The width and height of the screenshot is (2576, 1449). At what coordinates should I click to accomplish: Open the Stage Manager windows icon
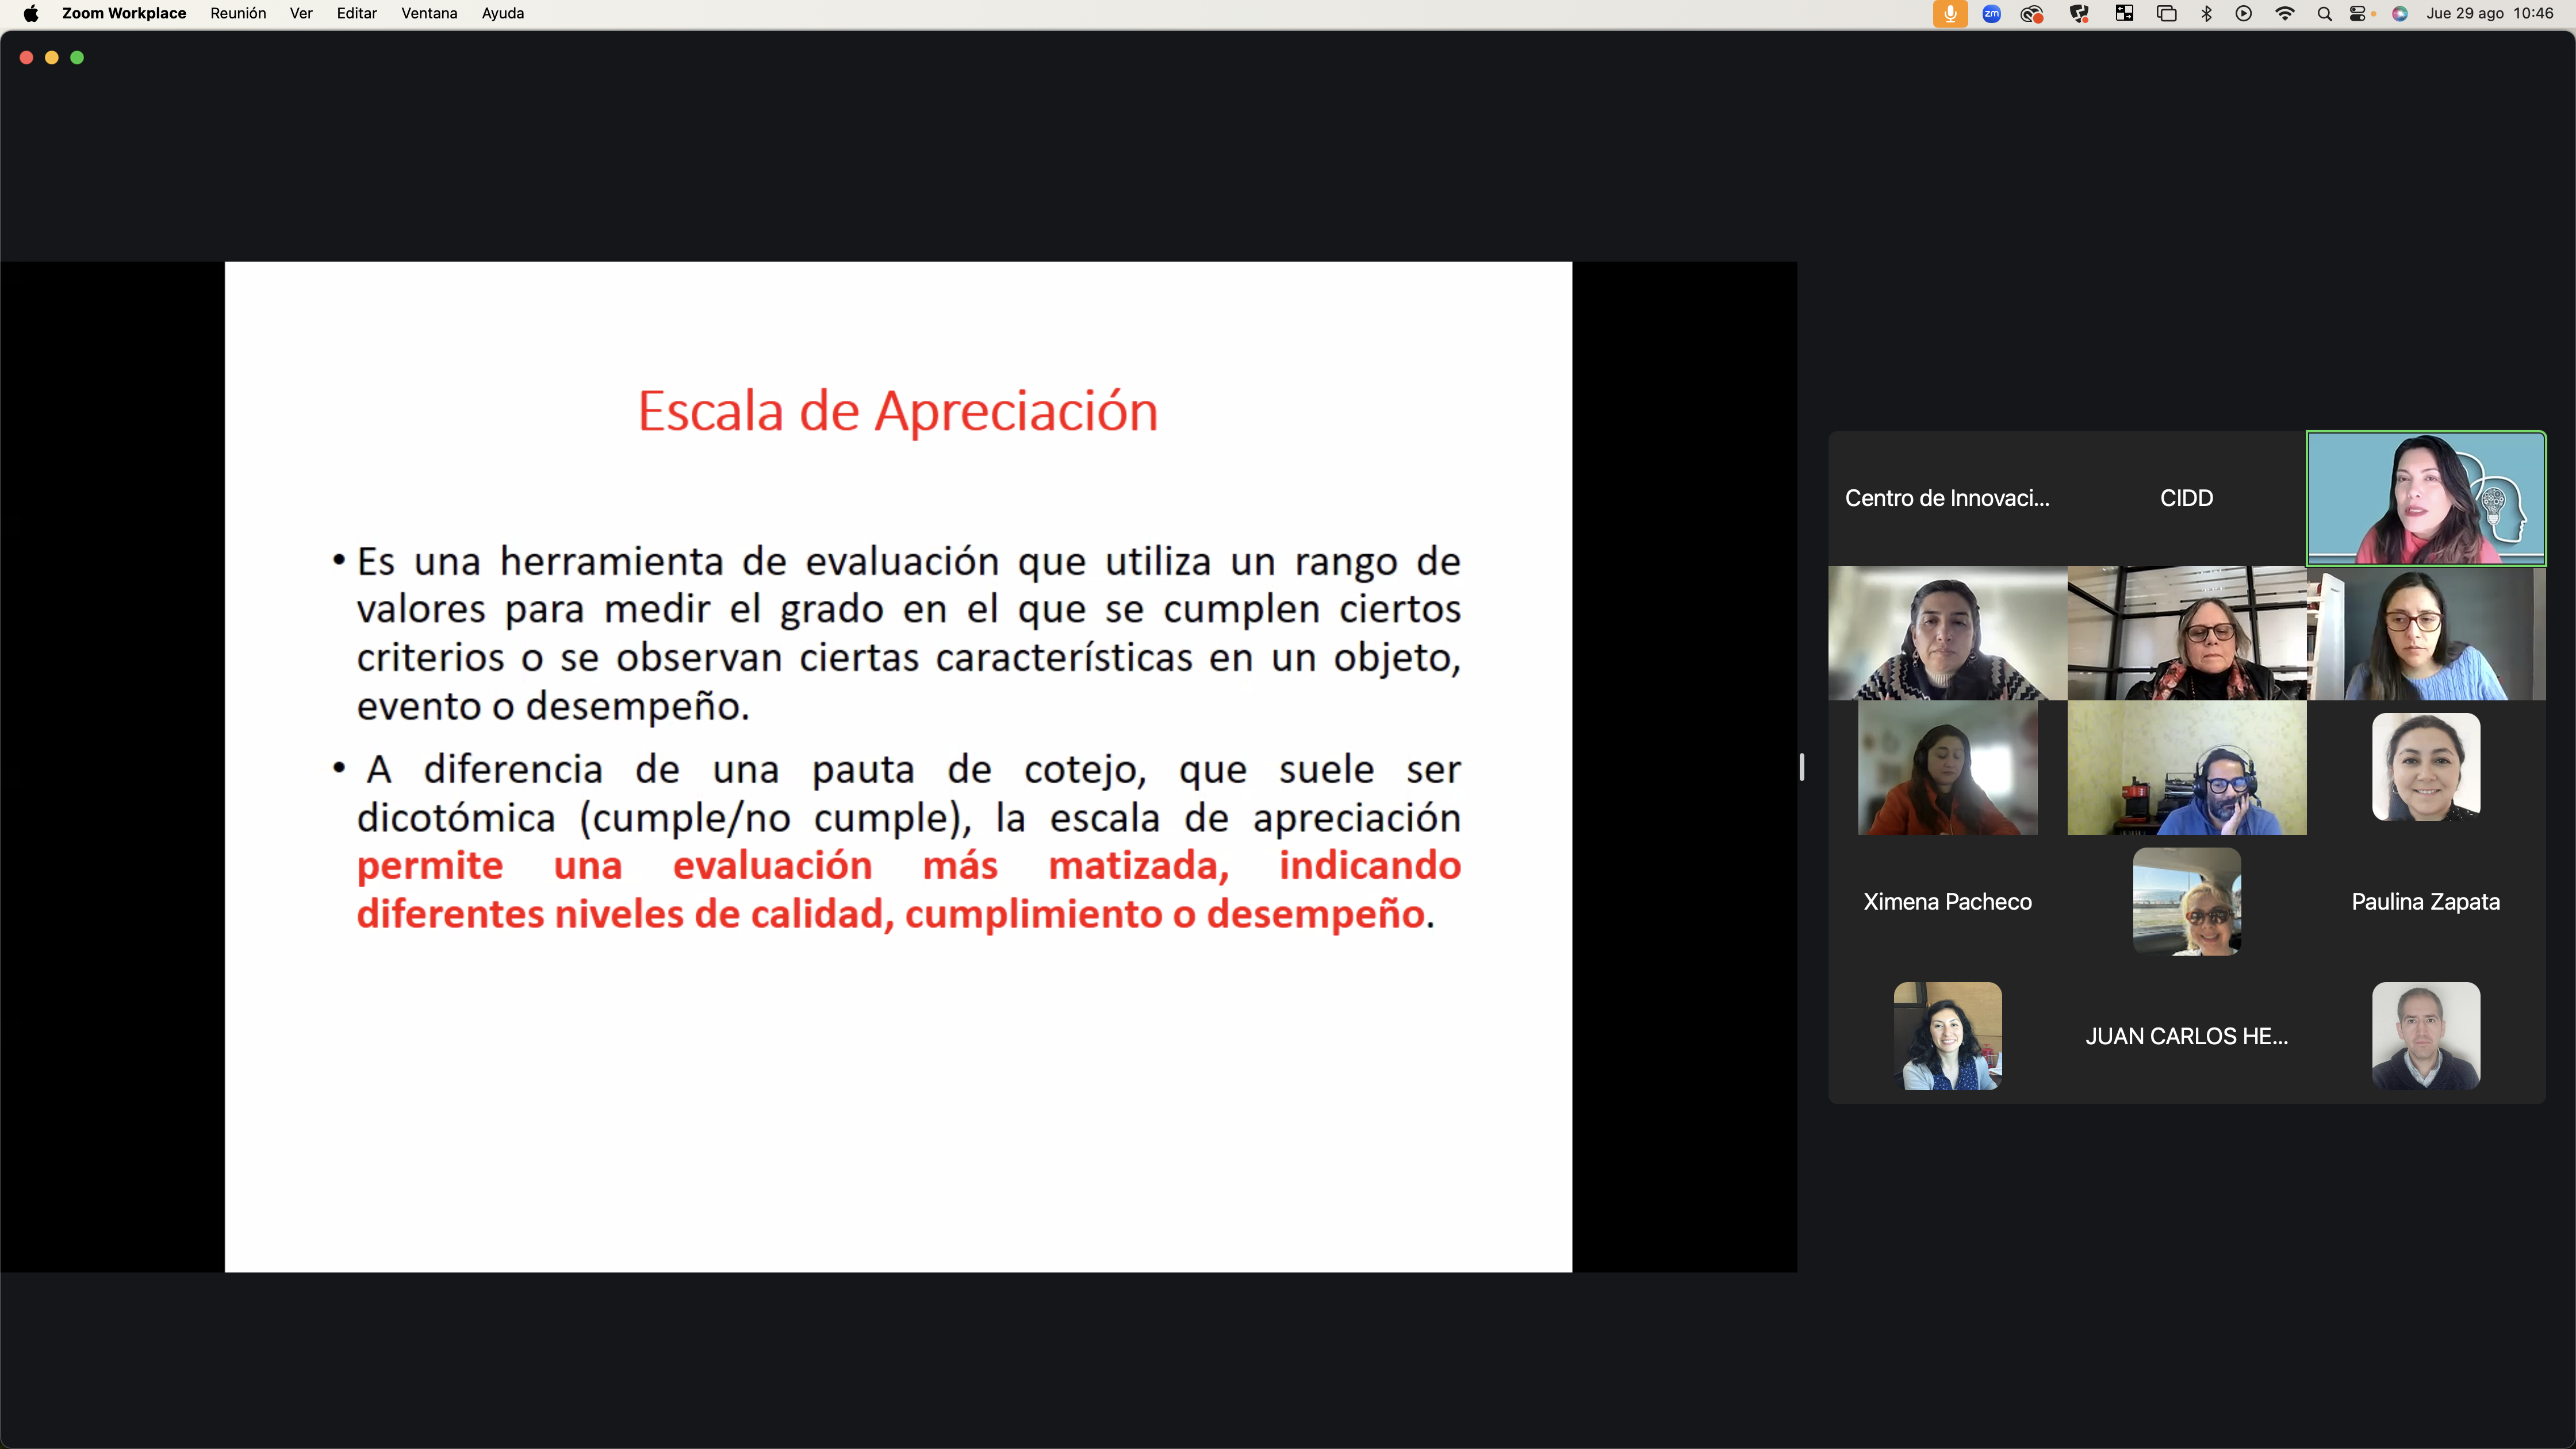[x=2166, y=13]
